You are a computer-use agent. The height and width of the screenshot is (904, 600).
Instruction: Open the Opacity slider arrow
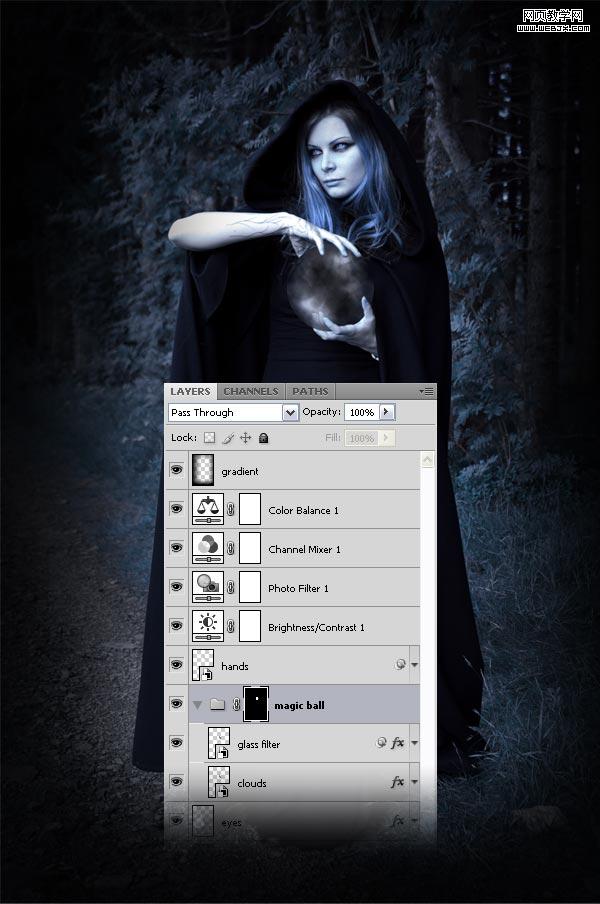(387, 412)
